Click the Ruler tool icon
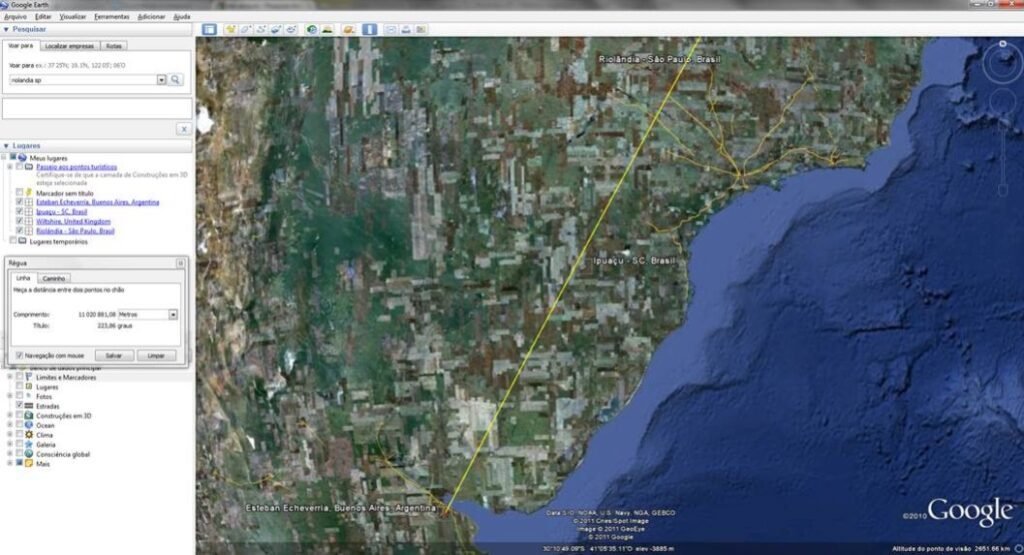1024x555 pixels. tap(370, 29)
